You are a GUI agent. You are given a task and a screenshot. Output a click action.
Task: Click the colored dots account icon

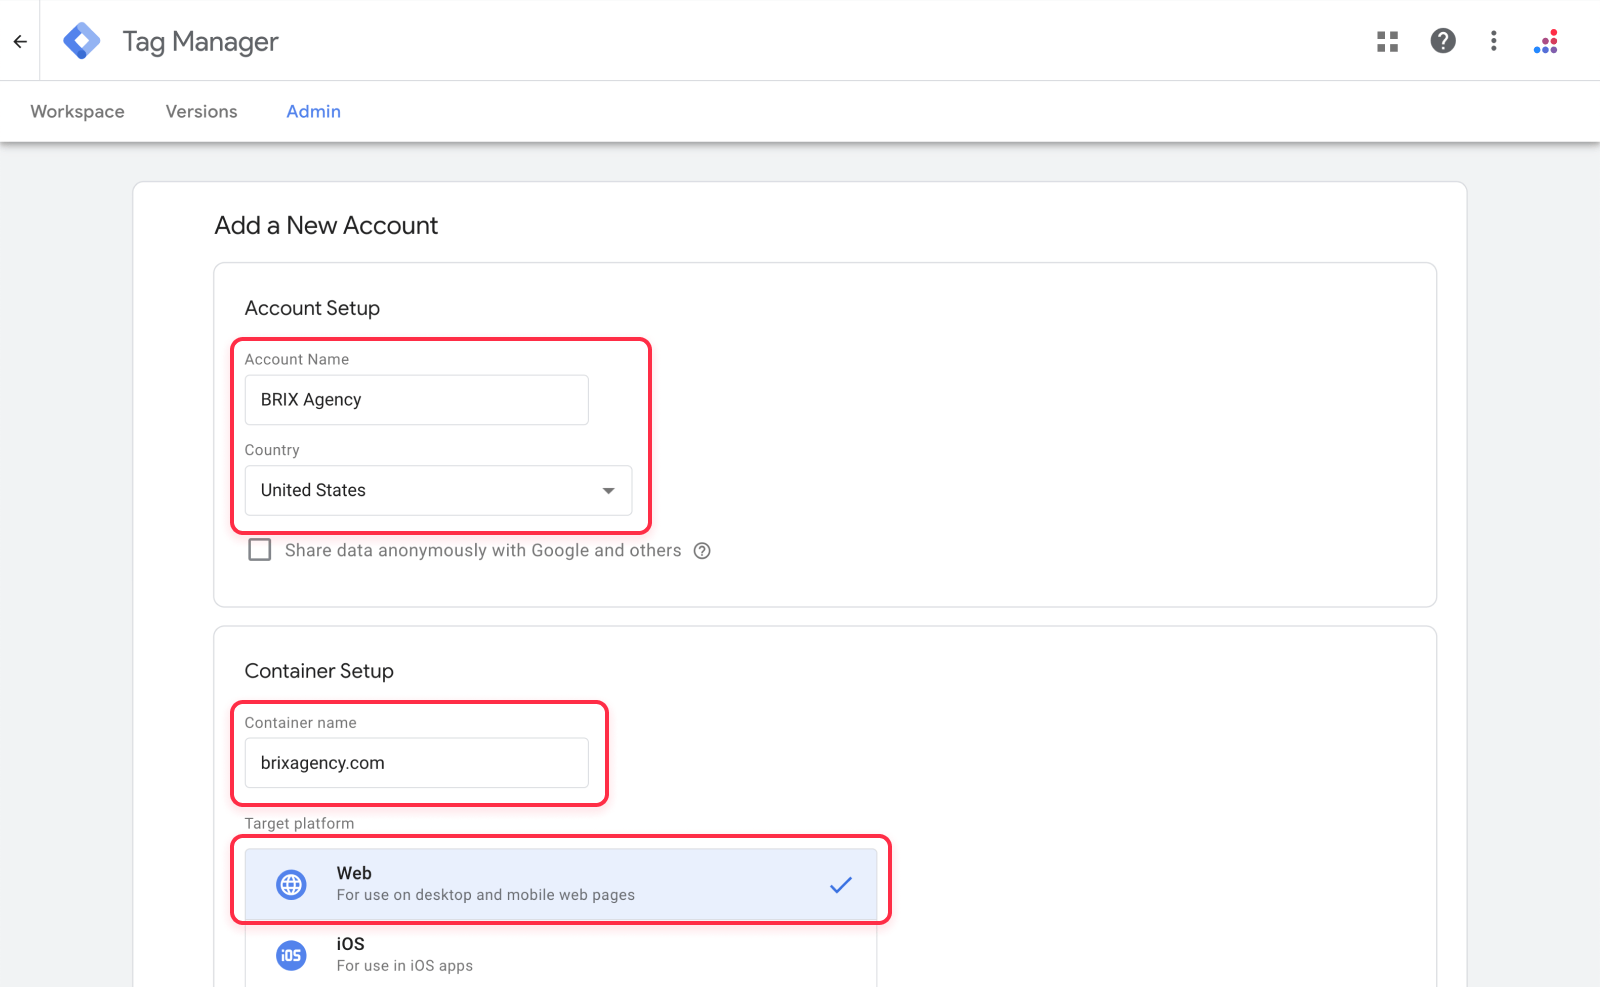coord(1546,41)
